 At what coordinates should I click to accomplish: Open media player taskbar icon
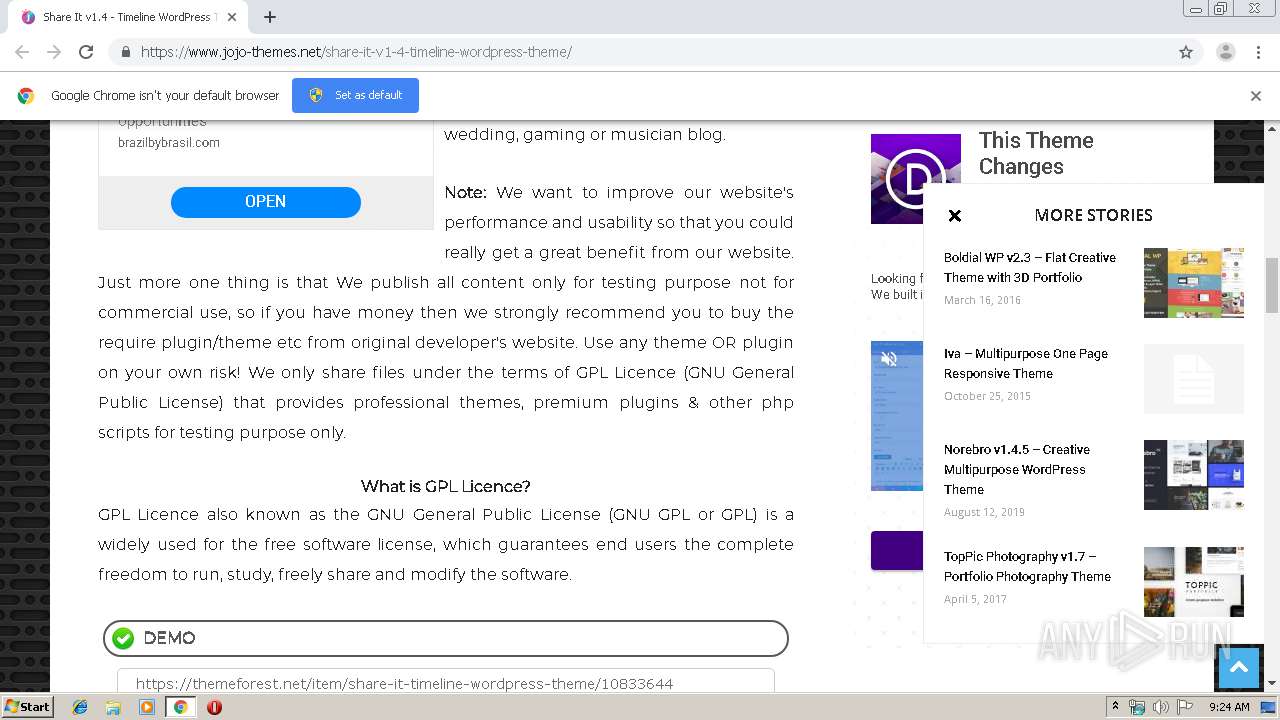click(x=147, y=707)
